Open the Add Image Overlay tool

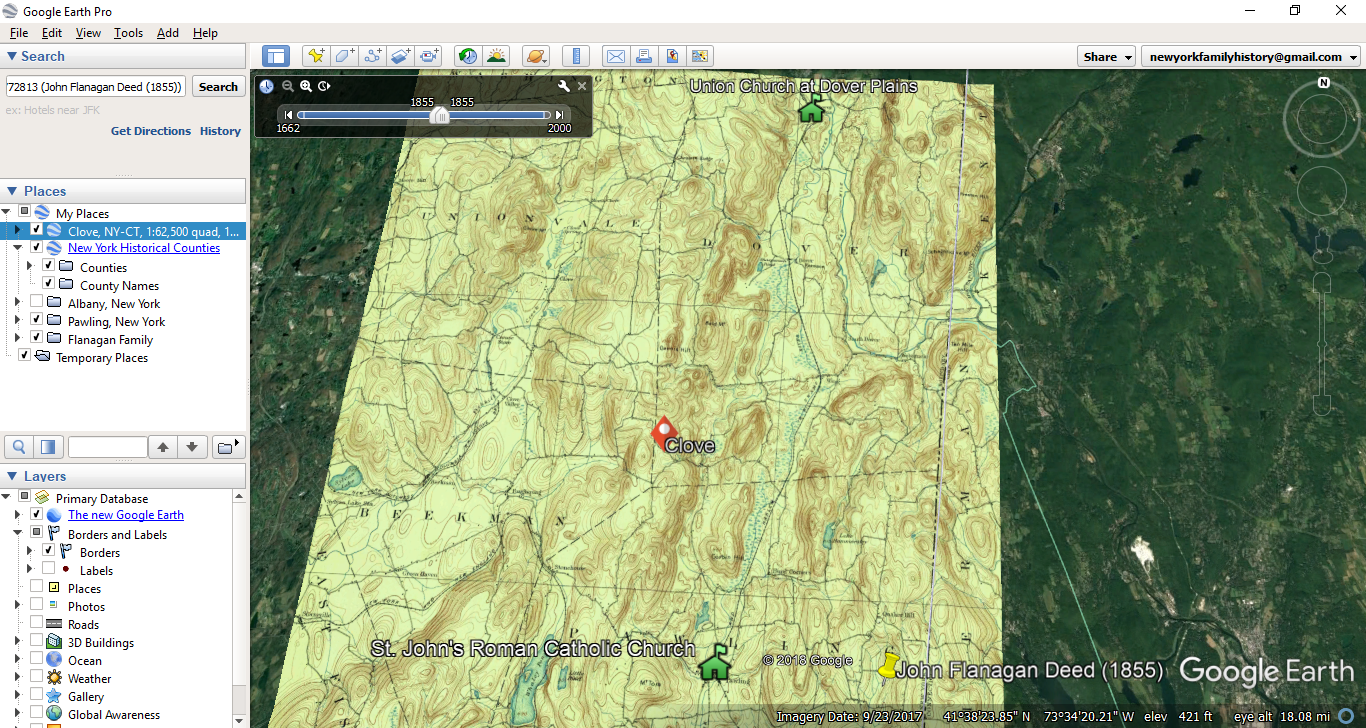point(399,56)
